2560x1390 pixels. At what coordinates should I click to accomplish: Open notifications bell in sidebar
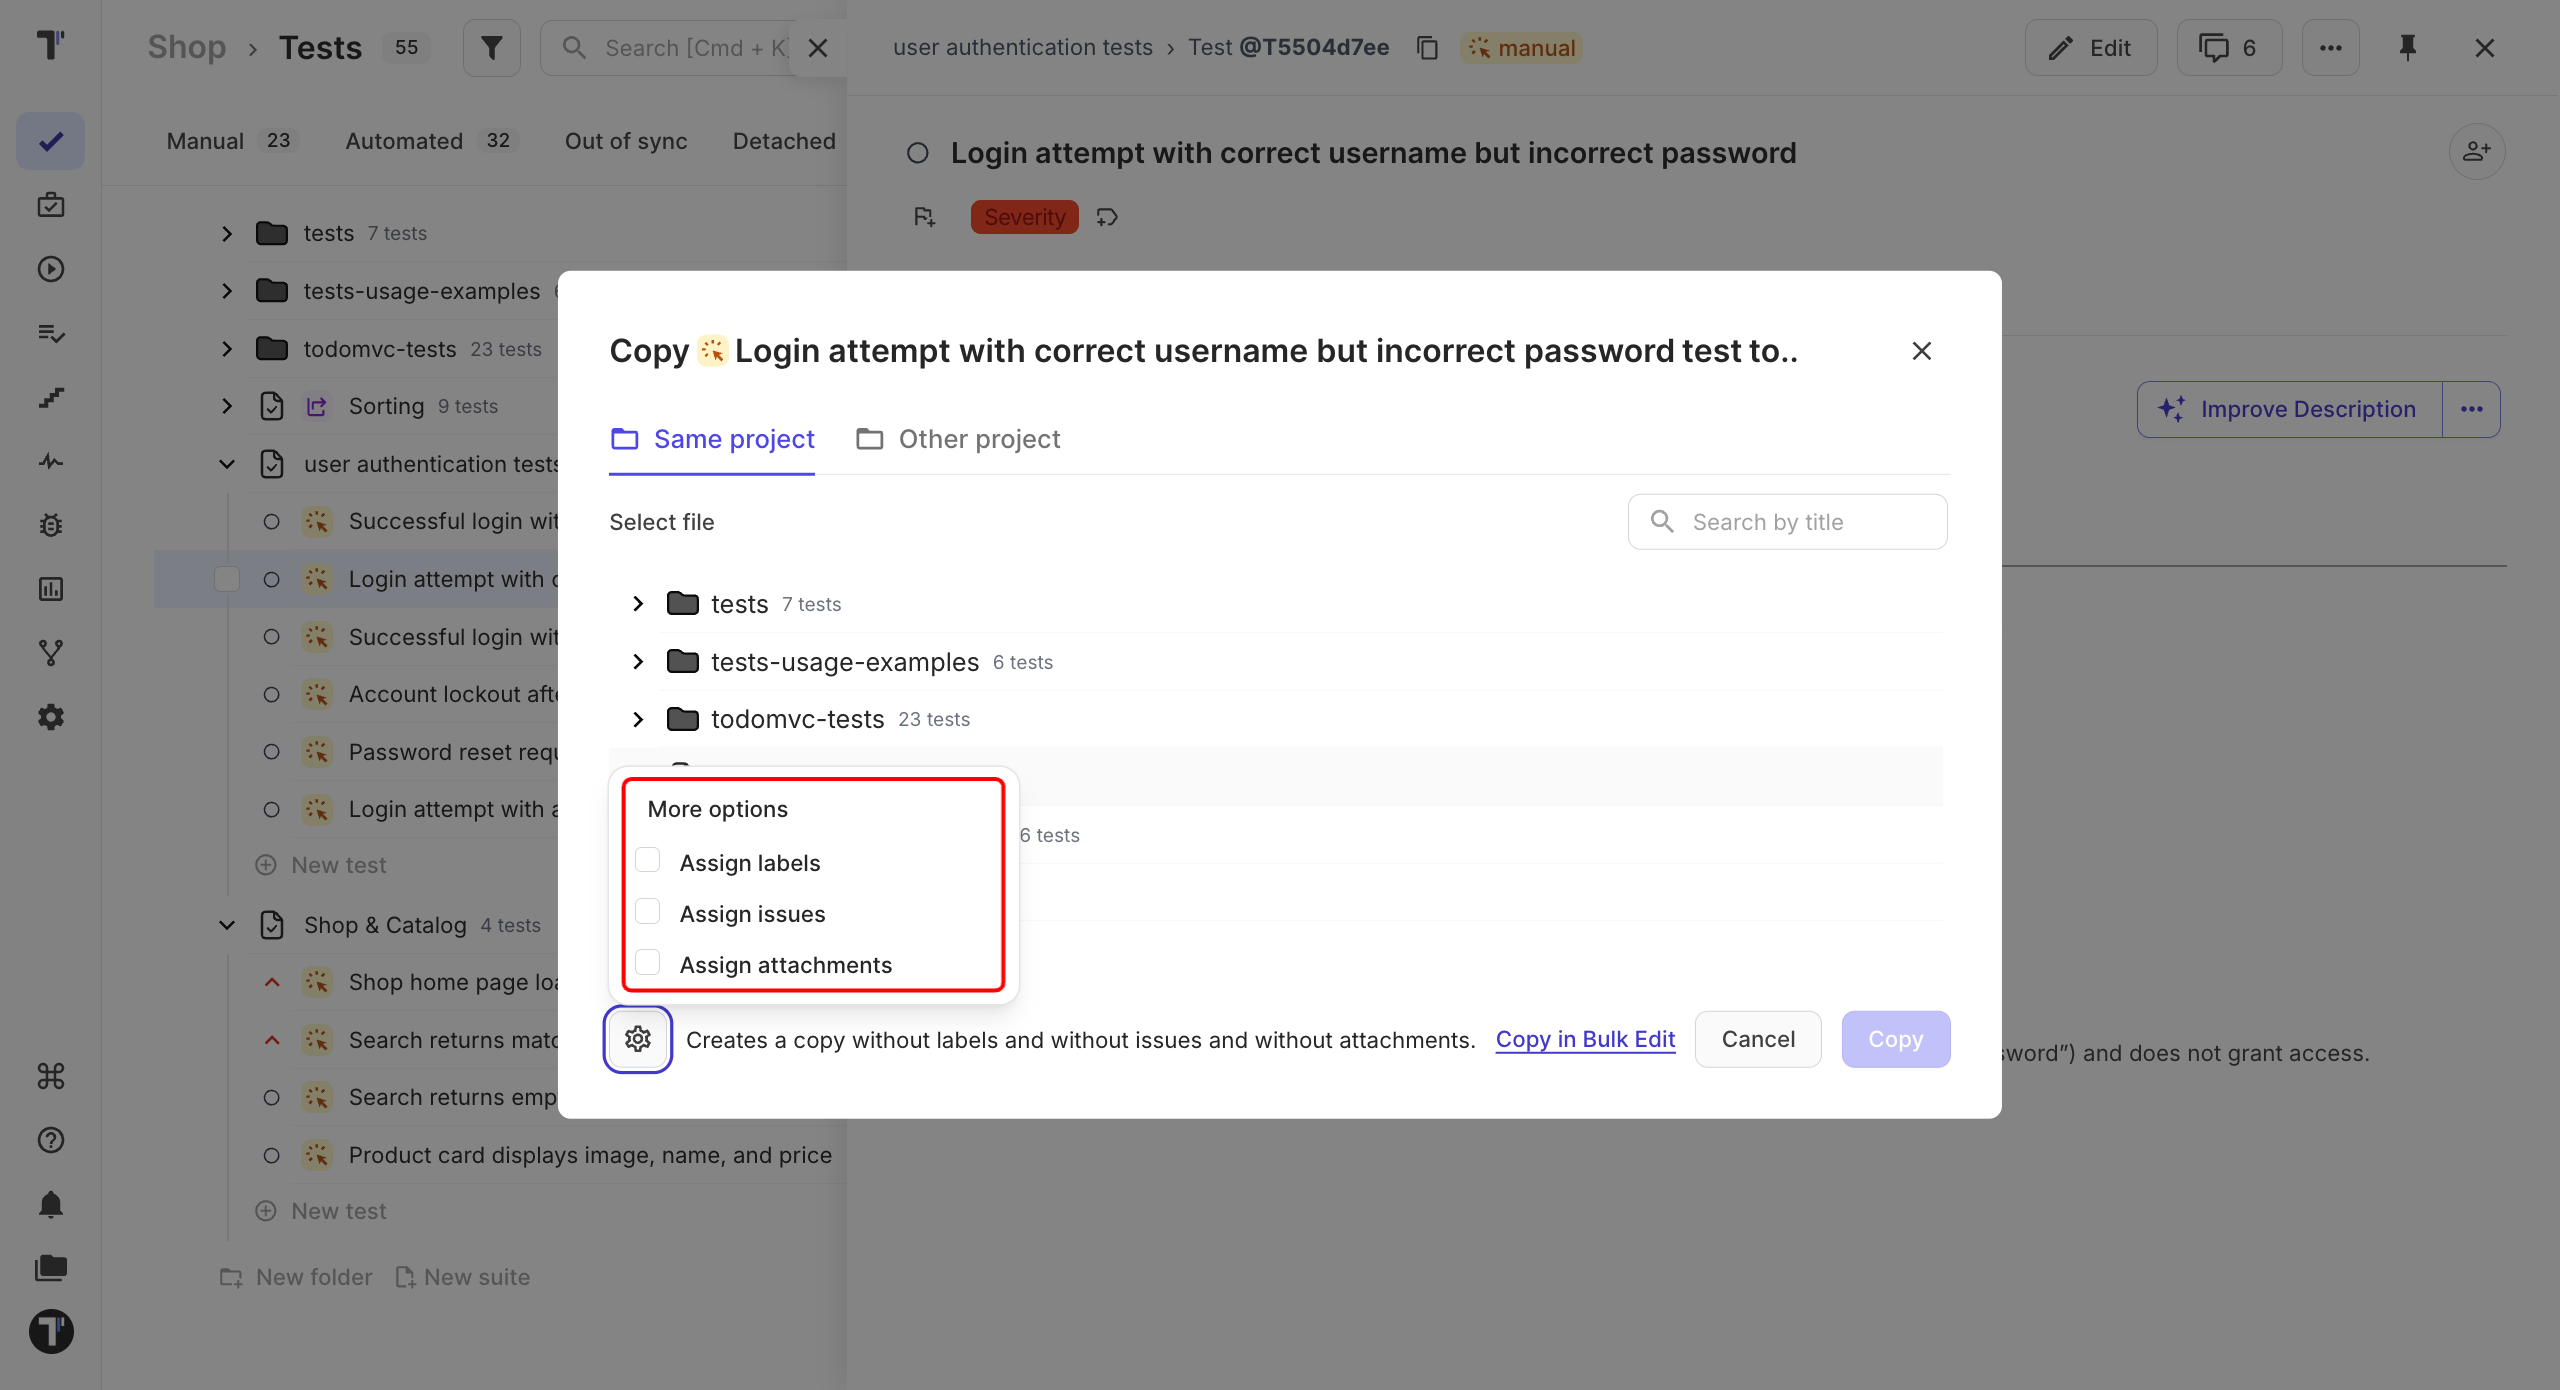coord(51,1204)
